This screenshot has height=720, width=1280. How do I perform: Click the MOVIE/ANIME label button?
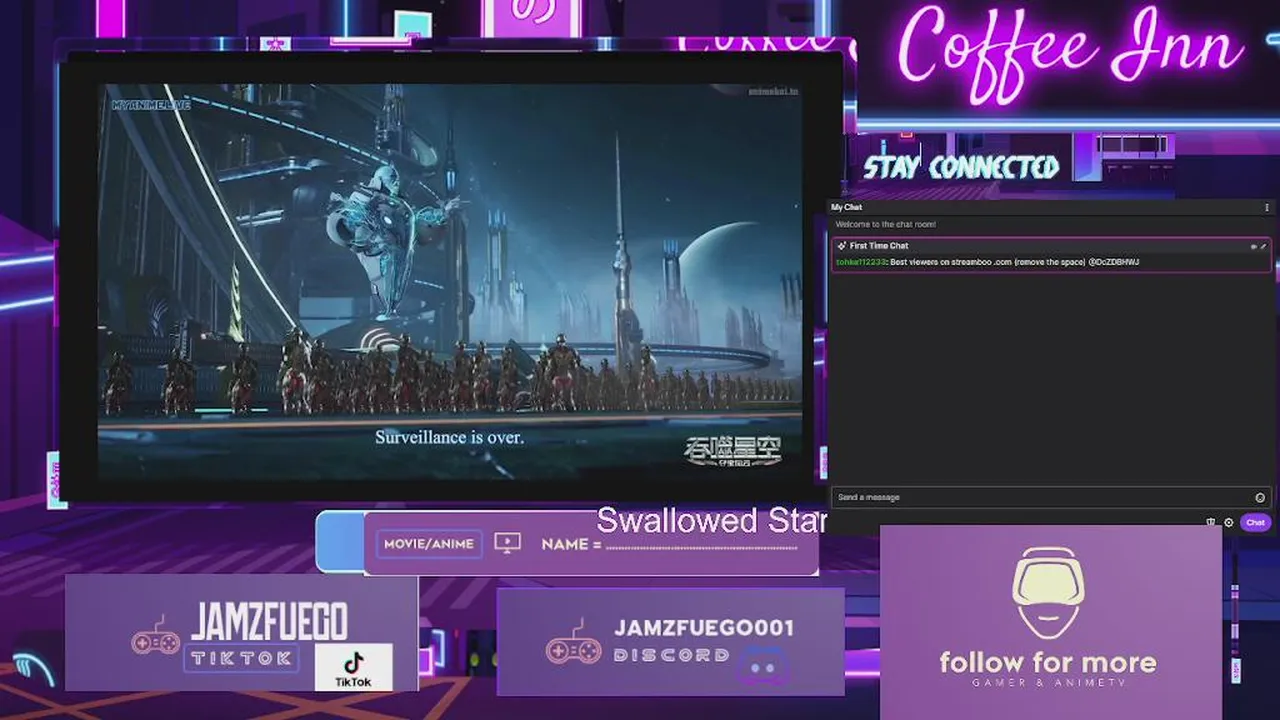point(429,544)
